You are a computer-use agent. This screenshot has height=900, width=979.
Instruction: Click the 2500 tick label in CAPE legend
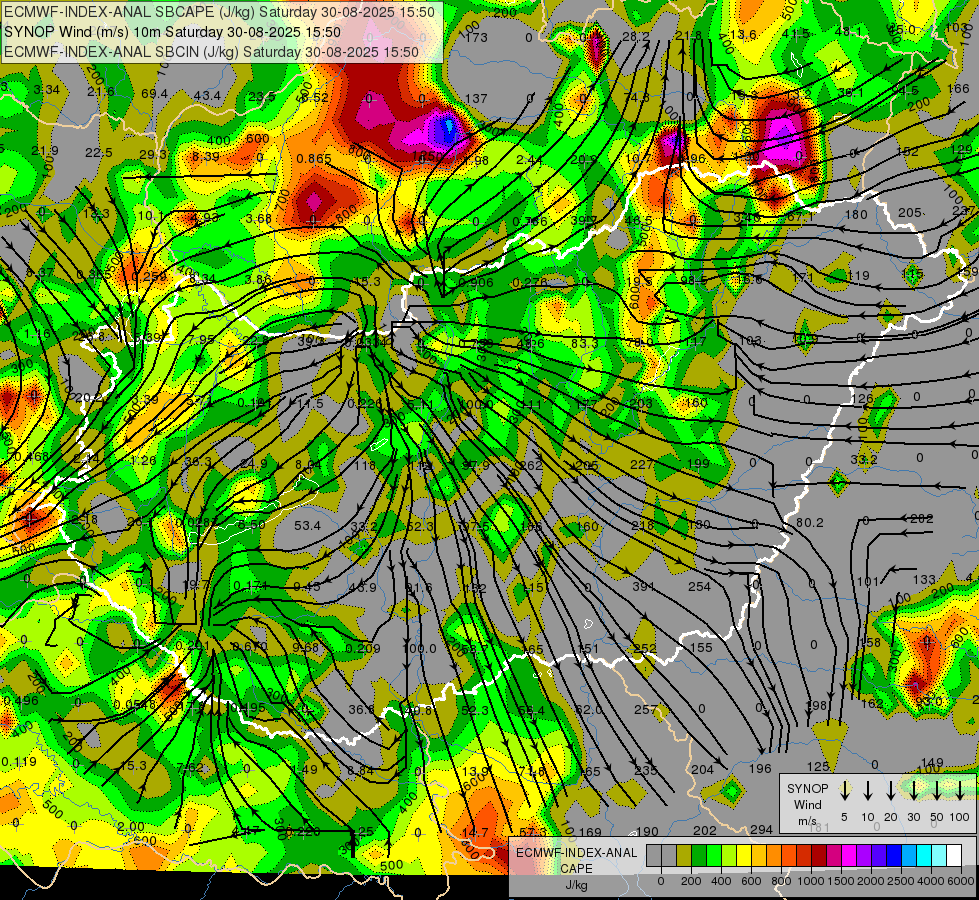[x=902, y=881]
